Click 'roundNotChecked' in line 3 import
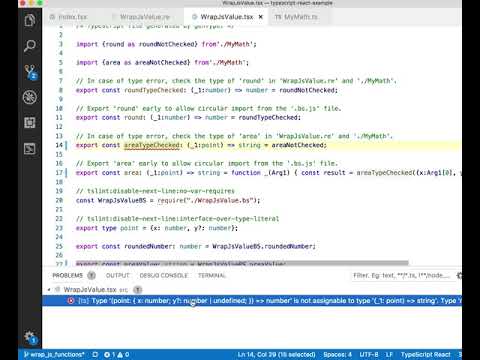This screenshot has height=360, width=480. pos(166,44)
